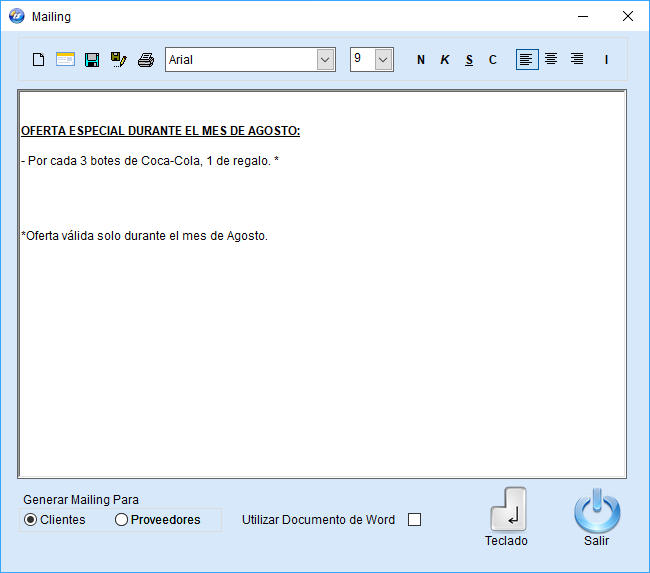Enable Utilizar Documento de Word checkbox
Image resolution: width=650 pixels, height=573 pixels.
pos(414,520)
